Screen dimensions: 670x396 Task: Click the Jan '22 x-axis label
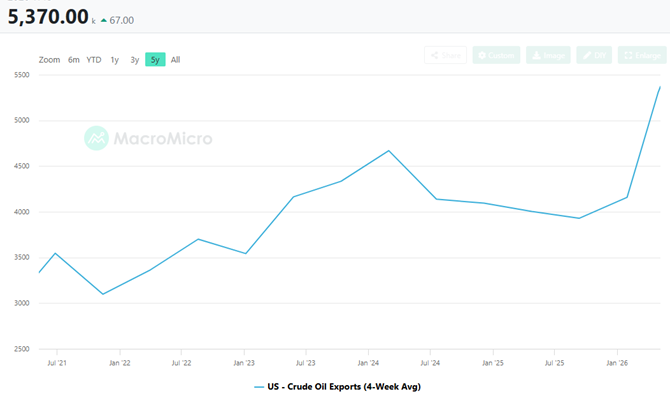(x=120, y=363)
